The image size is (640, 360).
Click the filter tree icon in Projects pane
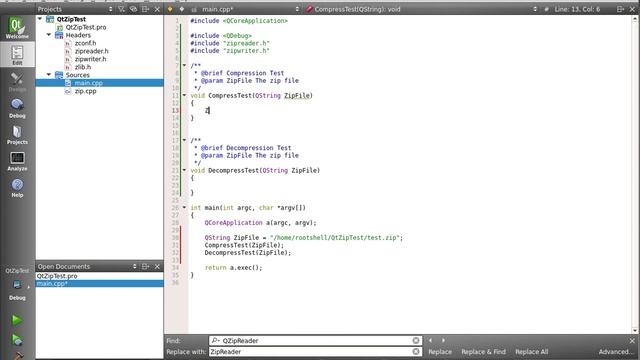[x=122, y=9]
